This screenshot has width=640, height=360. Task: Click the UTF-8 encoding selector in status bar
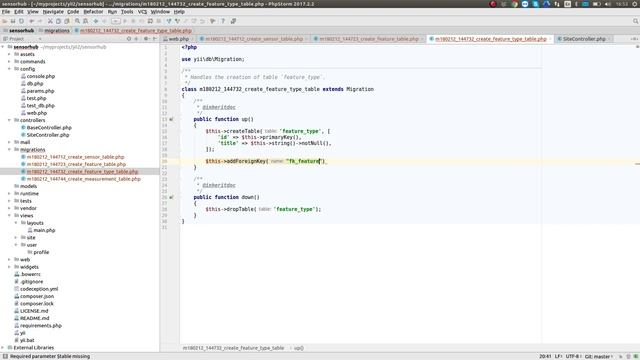tap(573, 356)
